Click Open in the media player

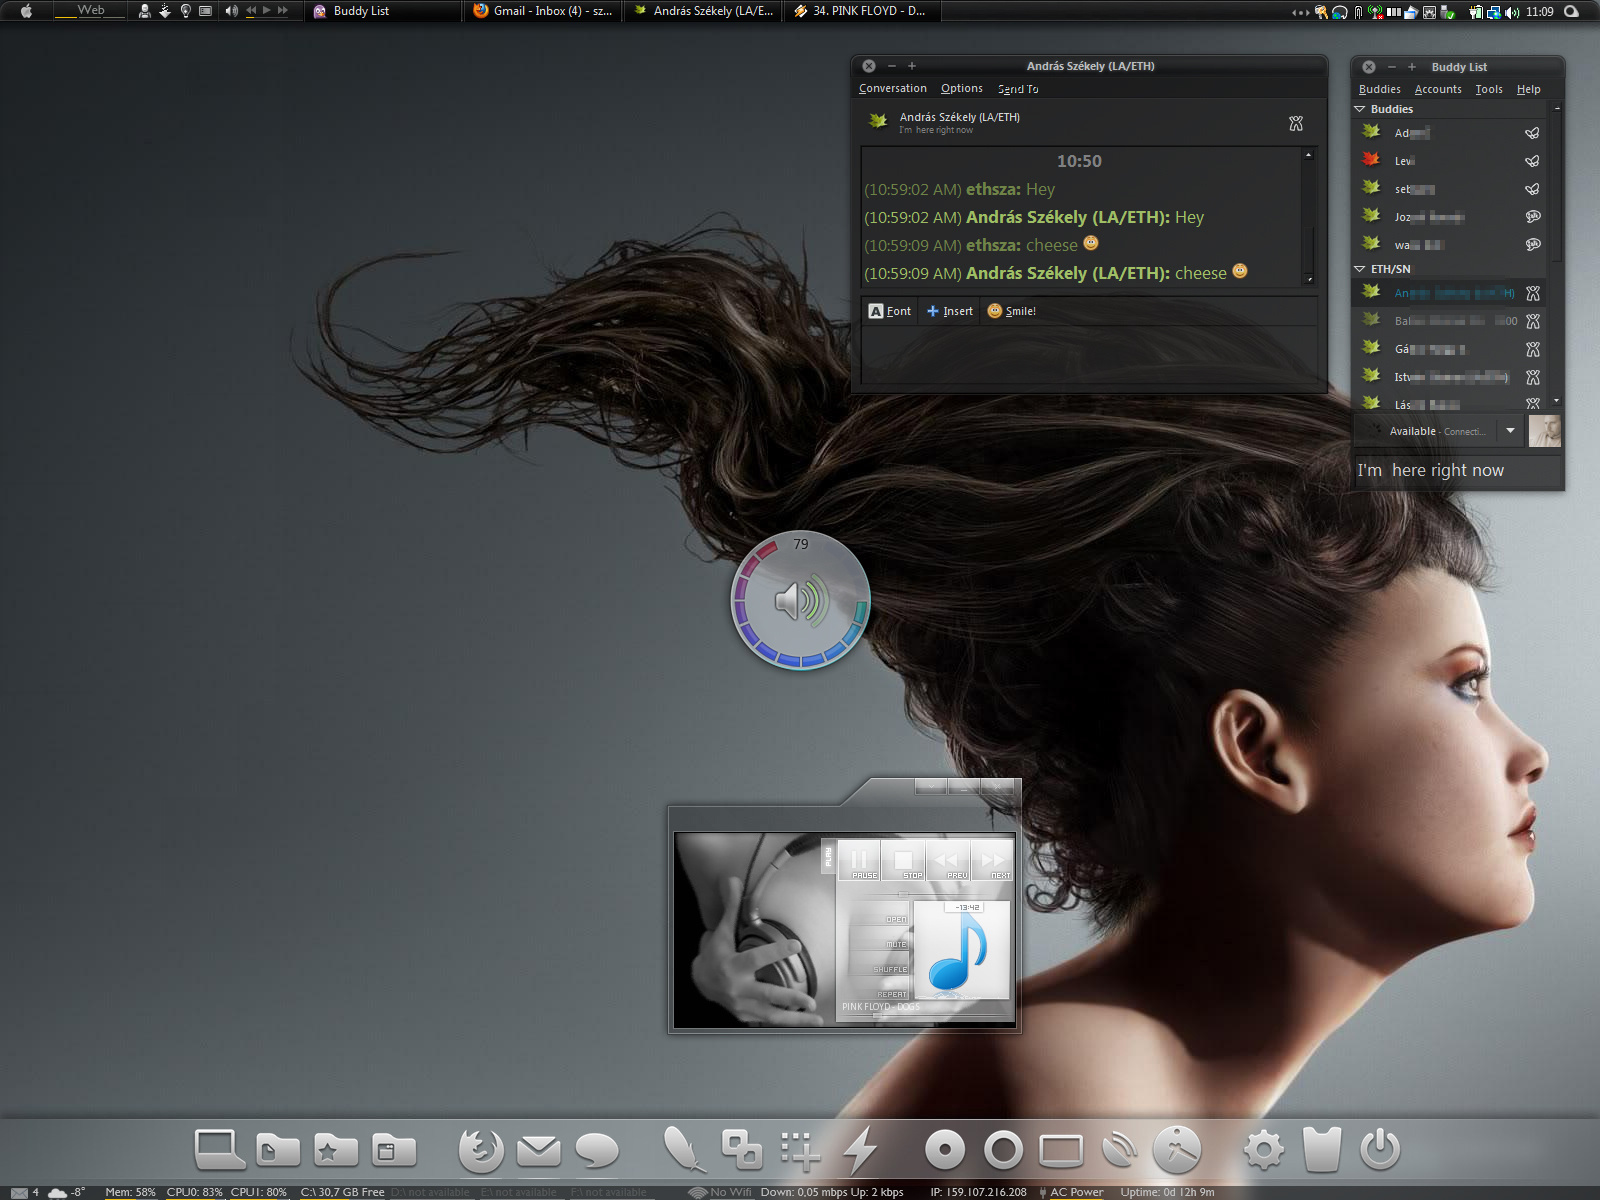point(880,914)
